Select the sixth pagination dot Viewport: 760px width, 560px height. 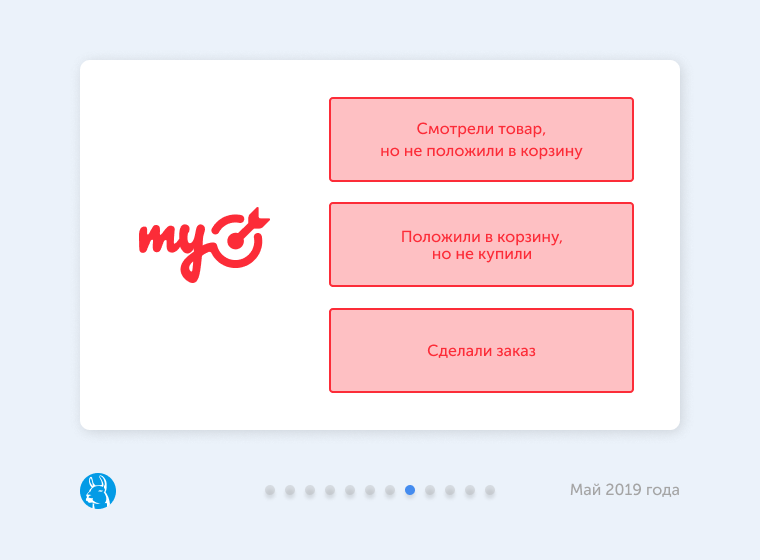(x=370, y=490)
